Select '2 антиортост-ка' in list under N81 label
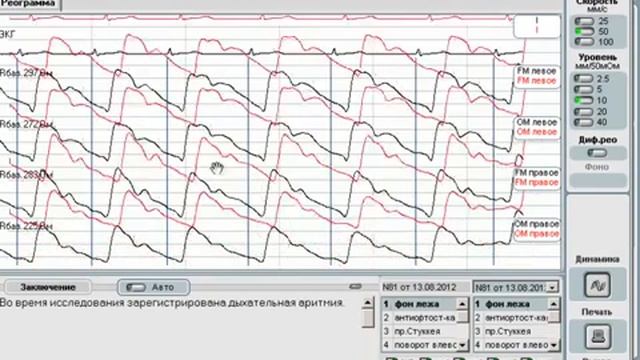The image size is (640, 360). pyautogui.click(x=419, y=318)
